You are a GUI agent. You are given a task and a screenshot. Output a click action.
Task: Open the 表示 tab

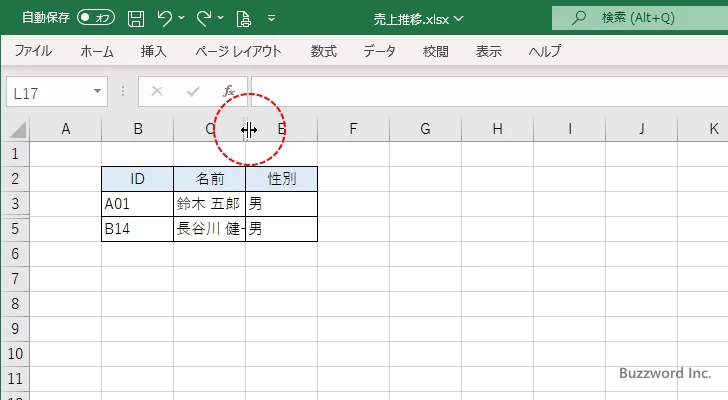[488, 51]
